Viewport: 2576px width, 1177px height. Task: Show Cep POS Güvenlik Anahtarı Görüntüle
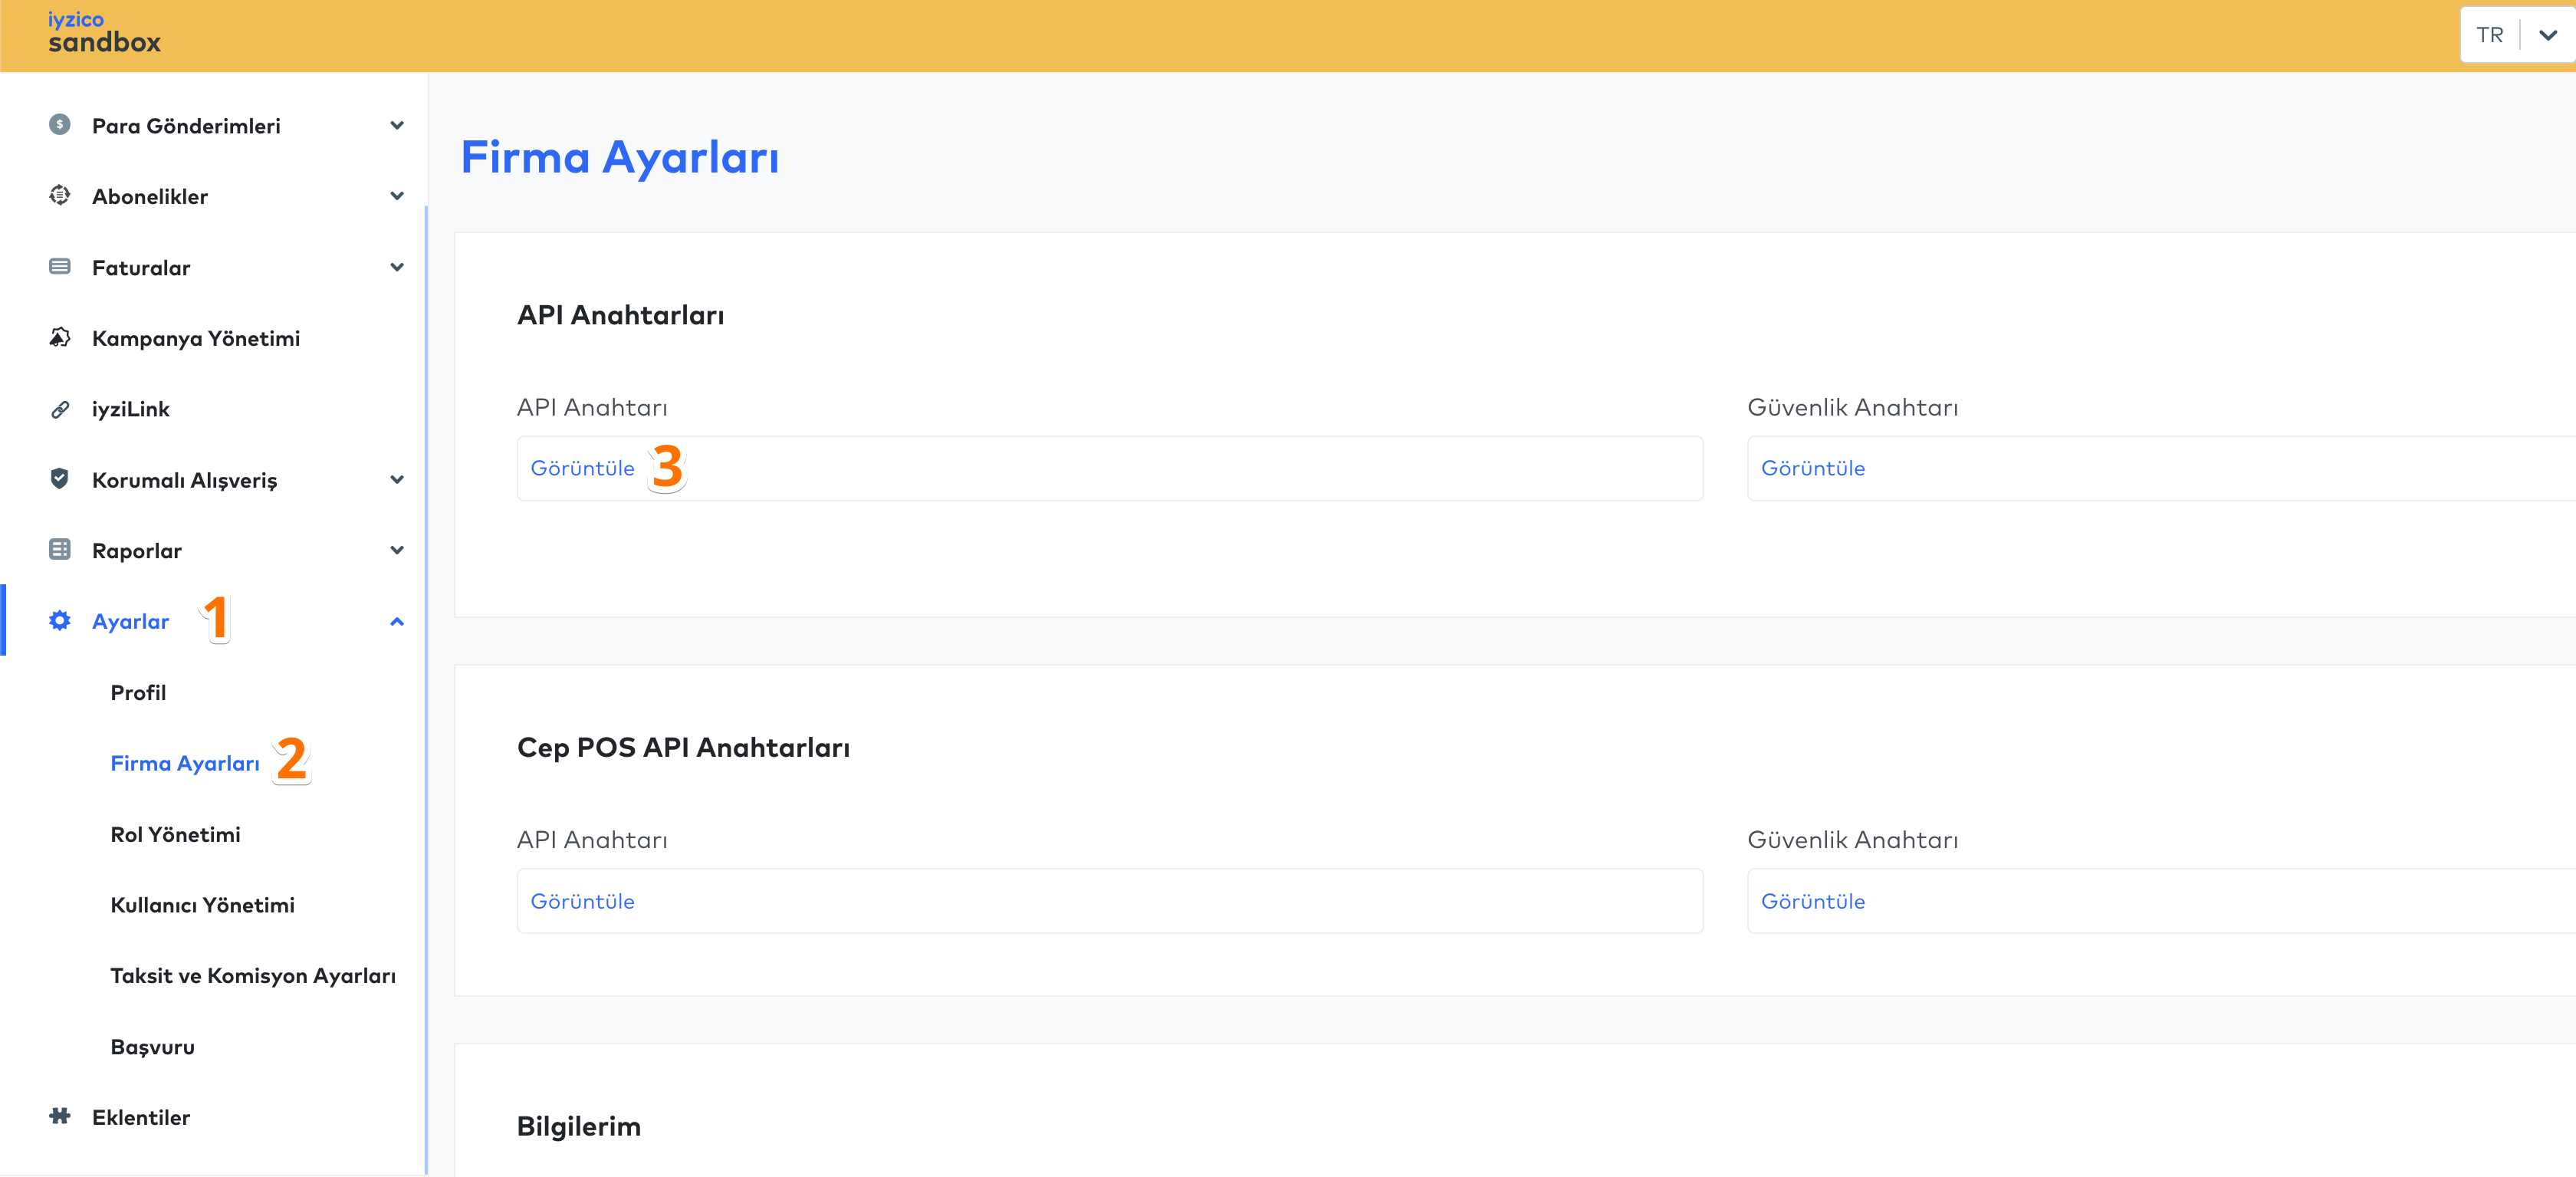[x=1812, y=901]
